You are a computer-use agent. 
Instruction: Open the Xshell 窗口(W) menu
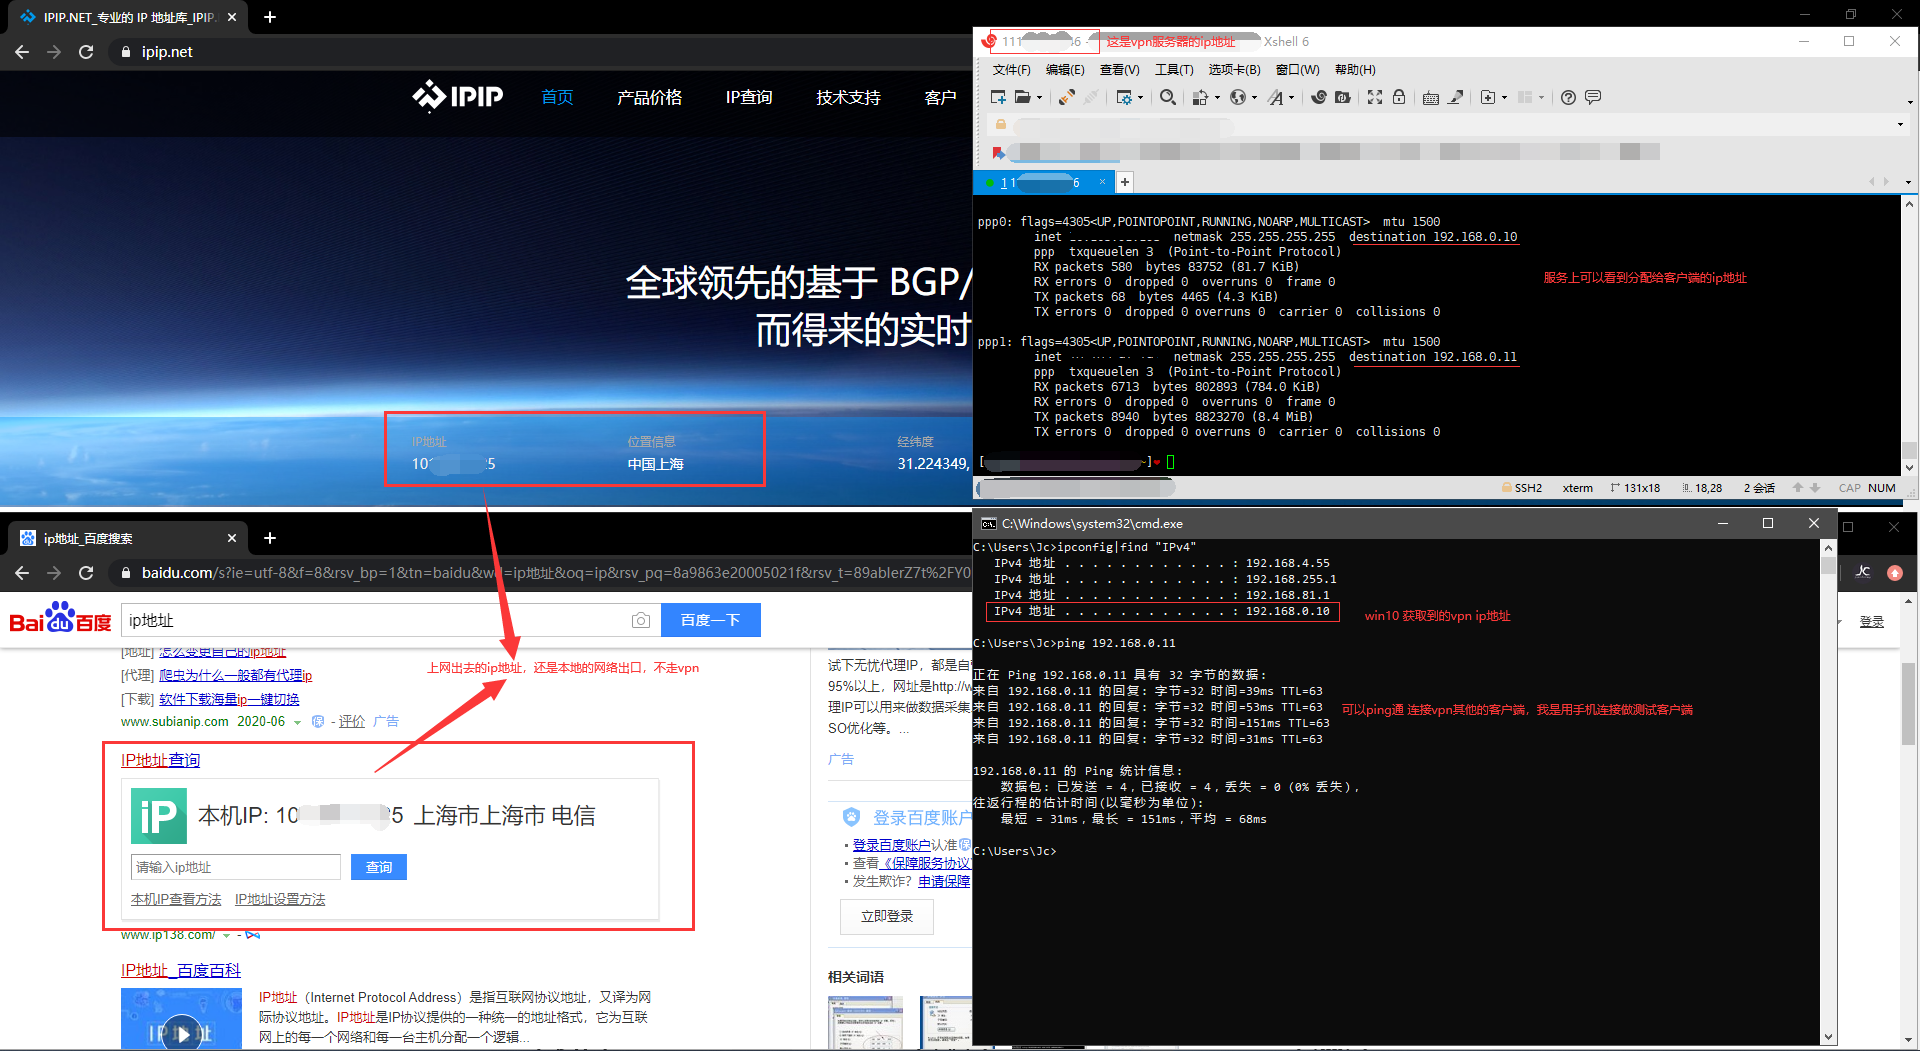tap(1297, 69)
